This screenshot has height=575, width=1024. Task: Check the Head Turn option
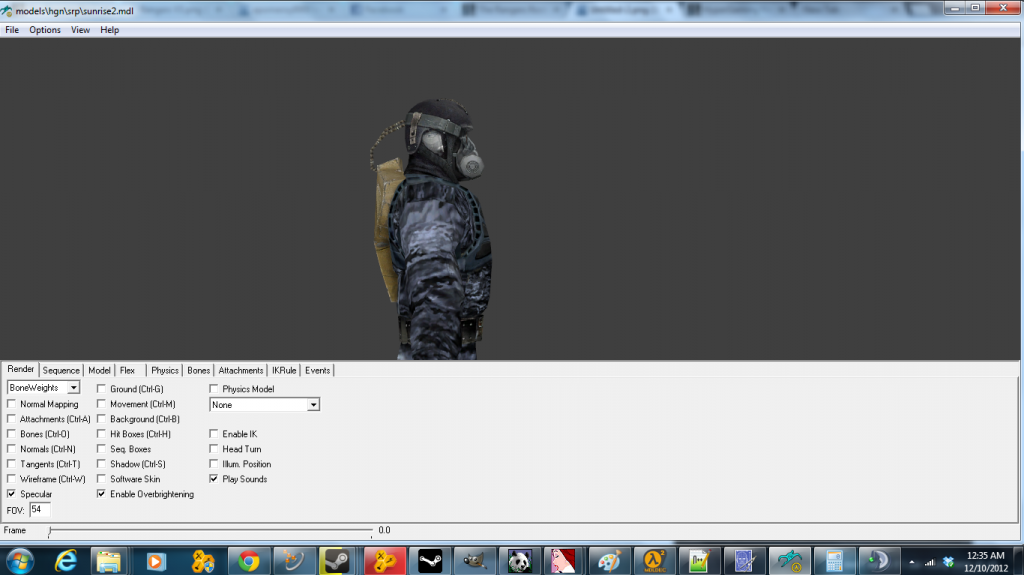tap(214, 449)
